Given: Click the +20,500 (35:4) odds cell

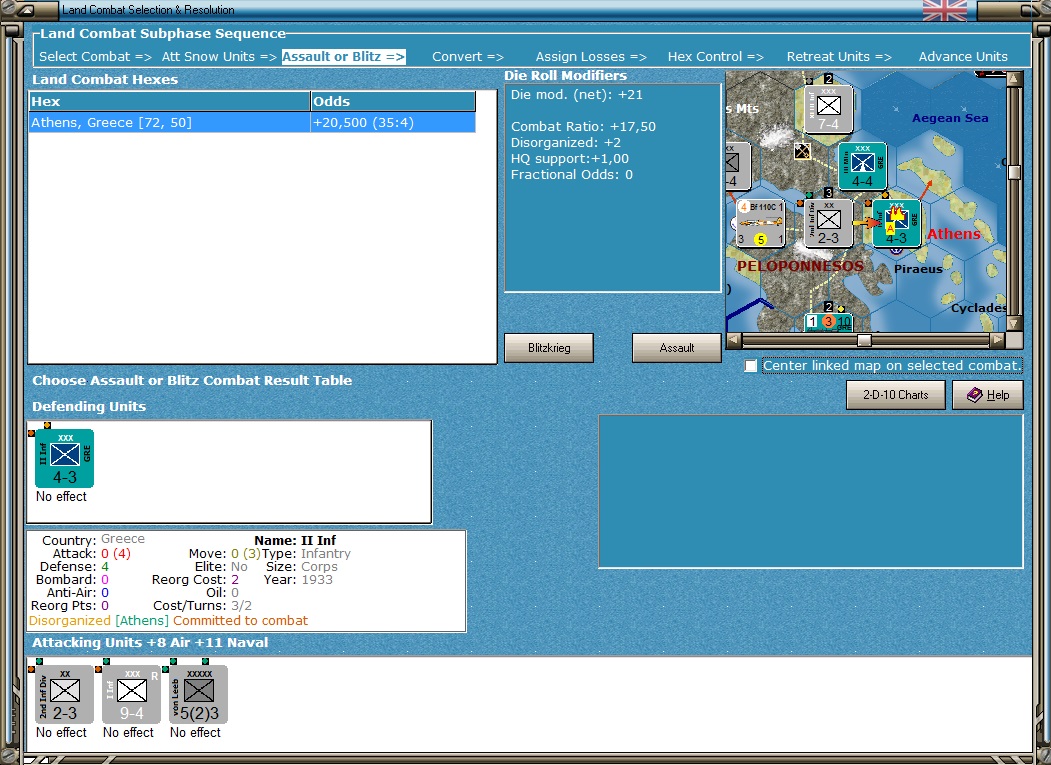Looking at the screenshot, I should coord(393,123).
